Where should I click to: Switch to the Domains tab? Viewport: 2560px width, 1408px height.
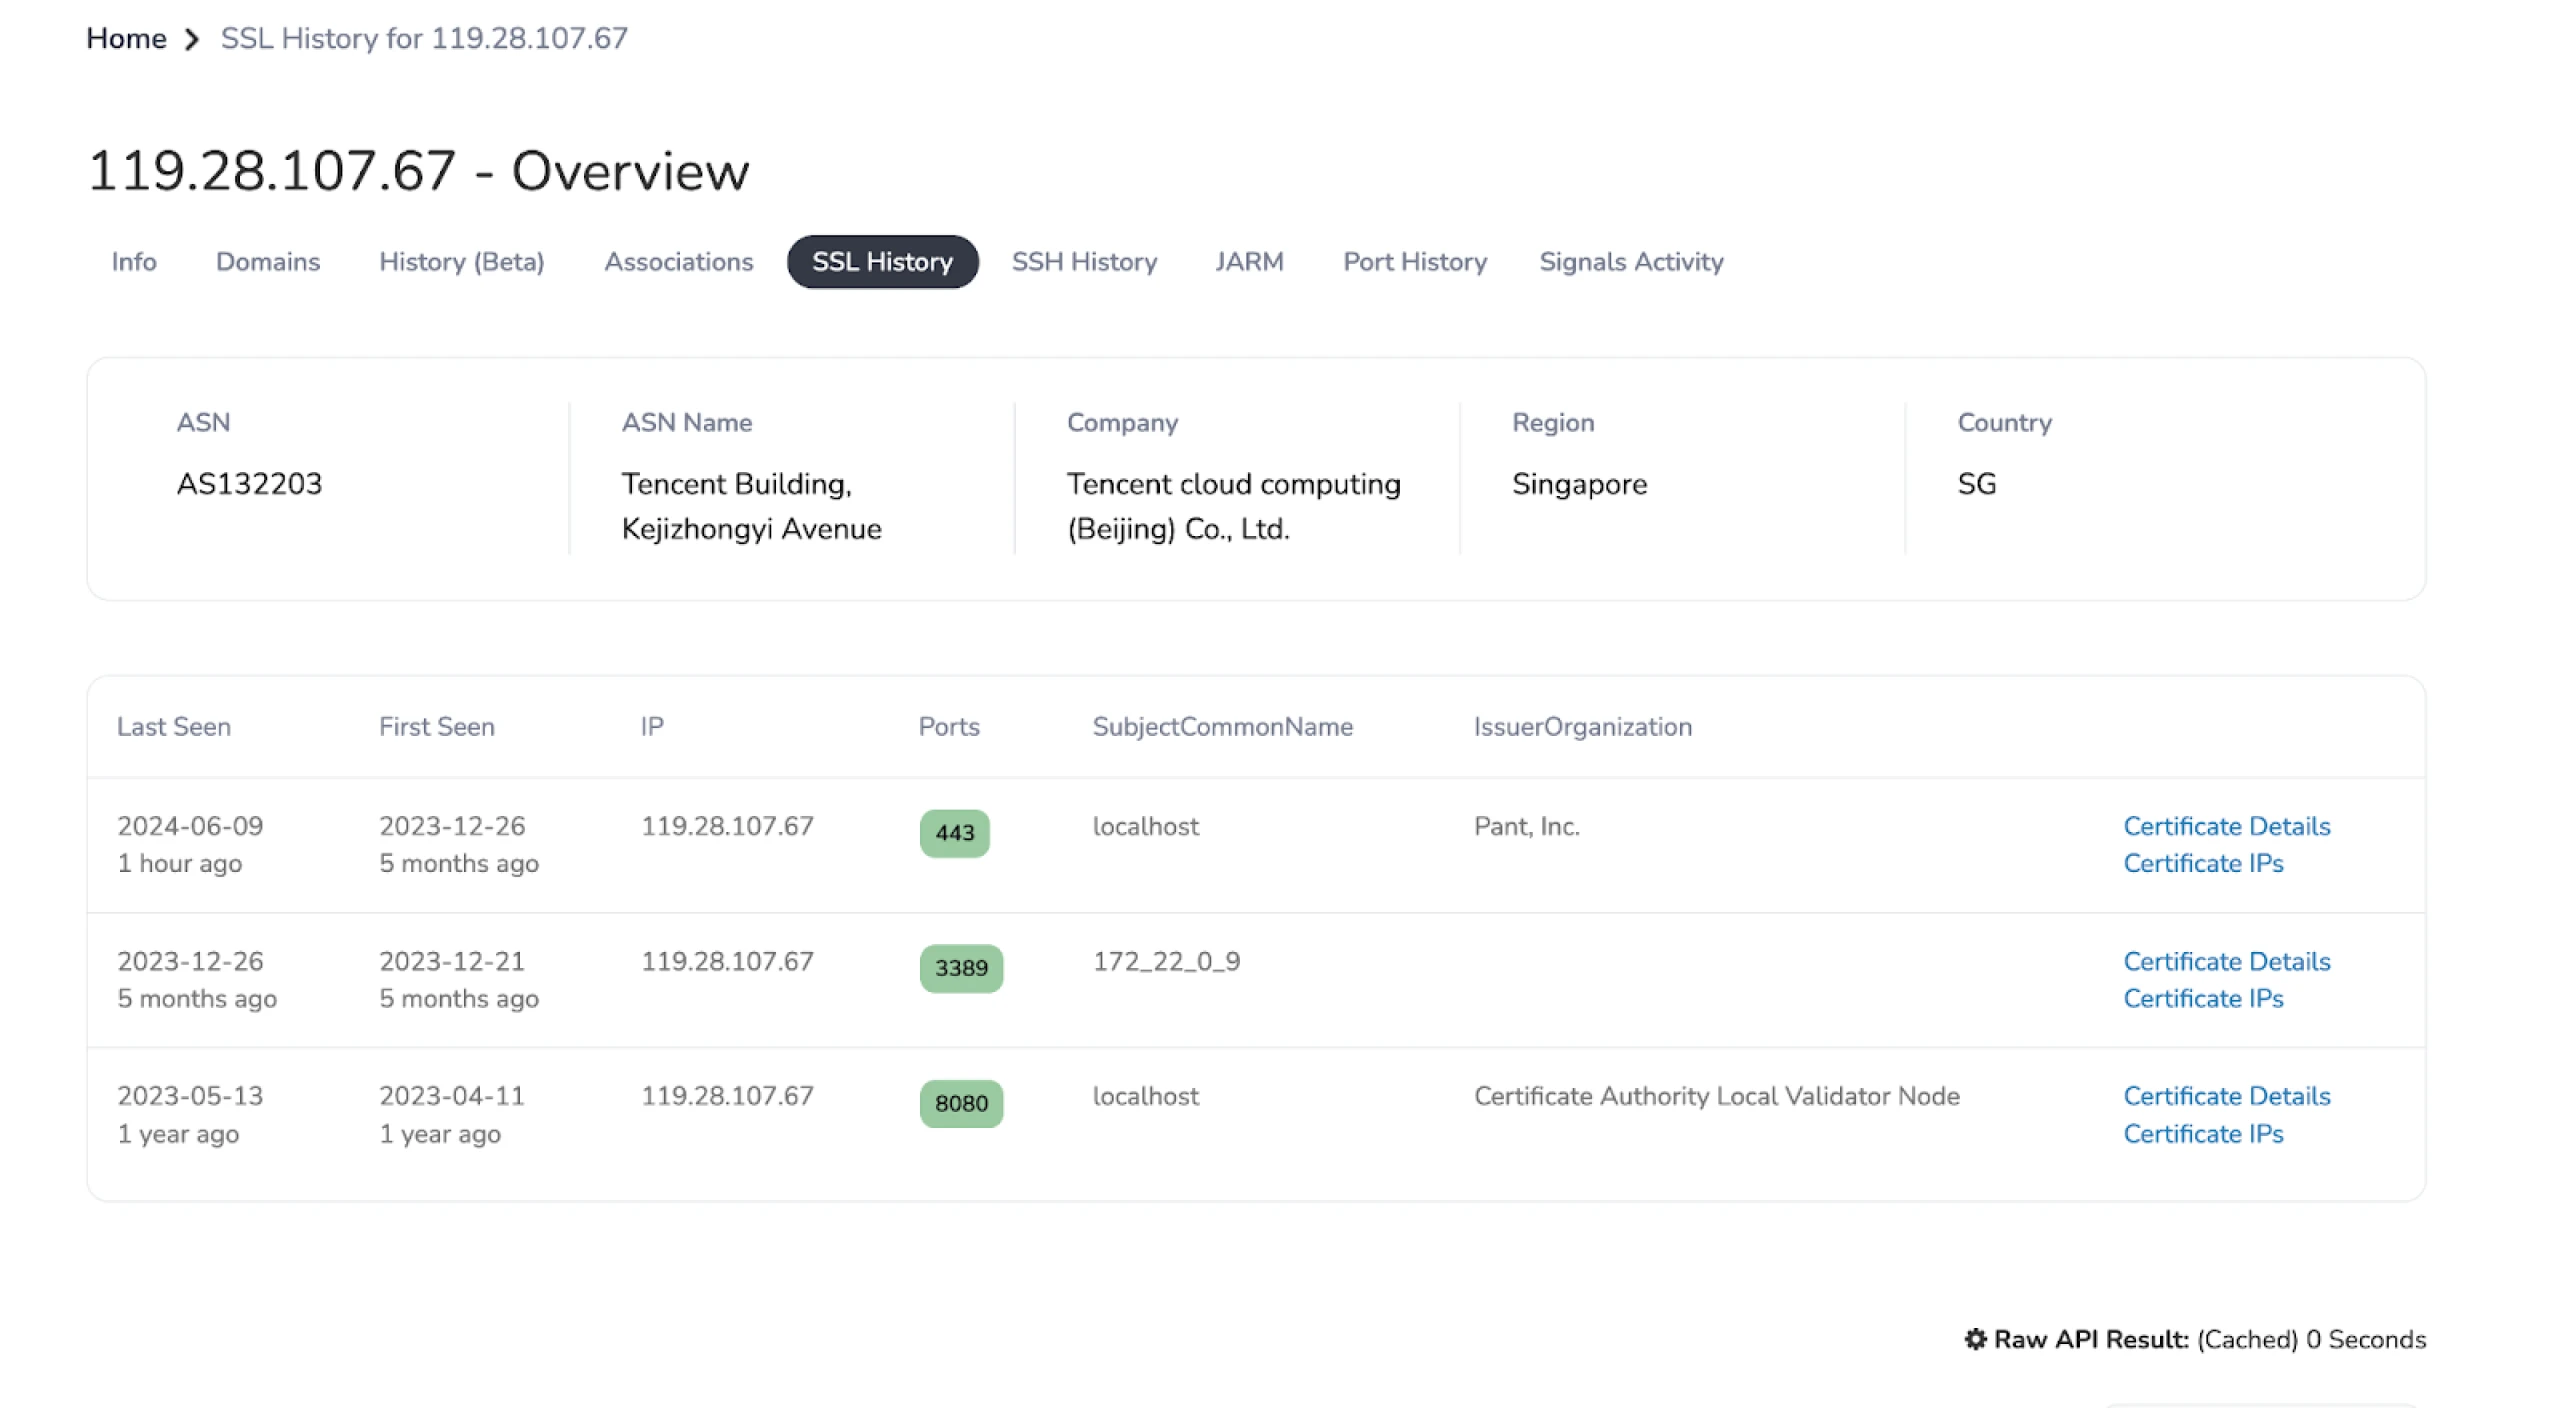click(x=268, y=262)
